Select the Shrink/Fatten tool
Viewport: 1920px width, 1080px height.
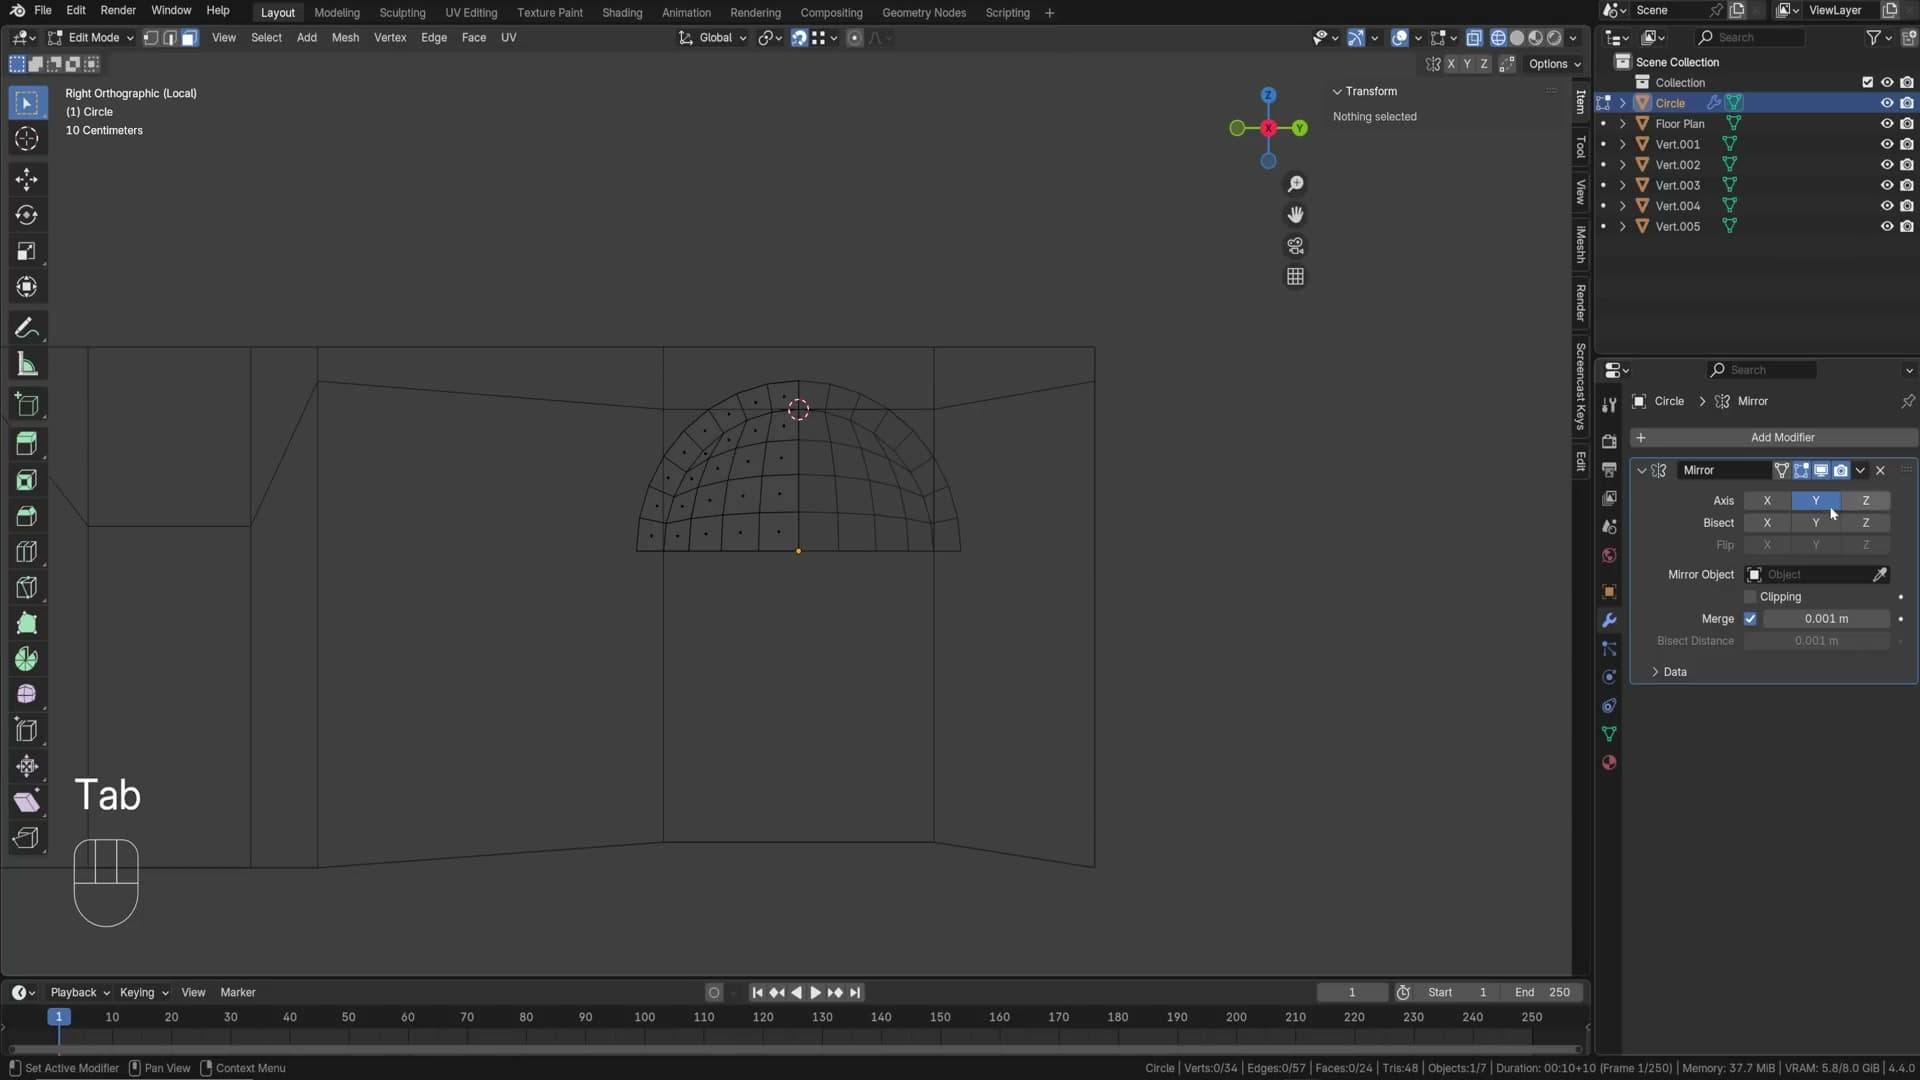click(x=27, y=767)
